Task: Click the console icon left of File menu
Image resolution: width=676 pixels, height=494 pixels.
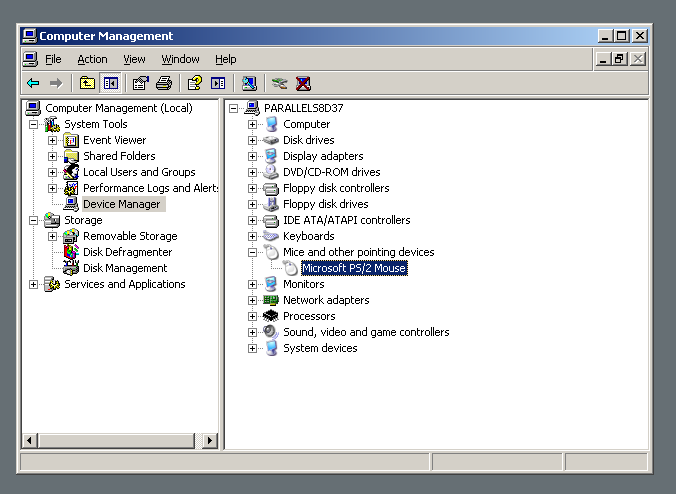Action: click(x=30, y=59)
